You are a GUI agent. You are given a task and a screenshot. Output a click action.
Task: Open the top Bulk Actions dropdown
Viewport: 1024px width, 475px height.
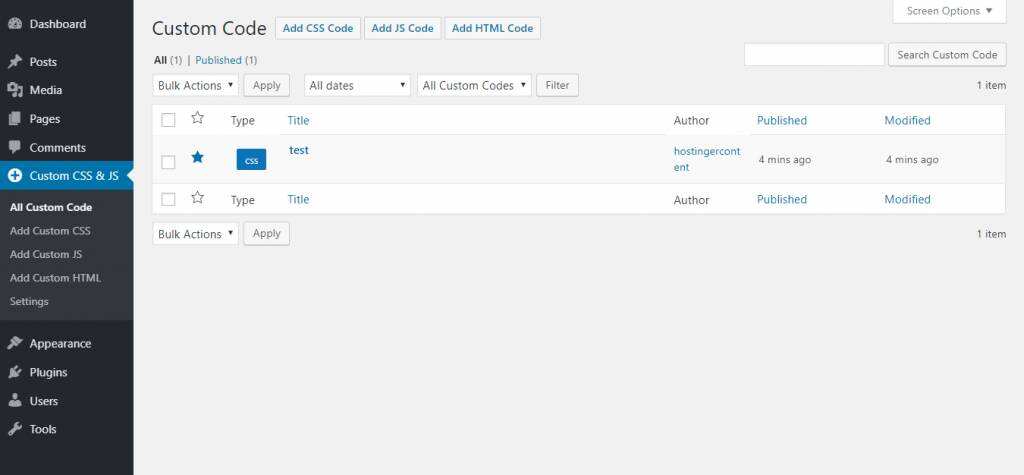196,86
